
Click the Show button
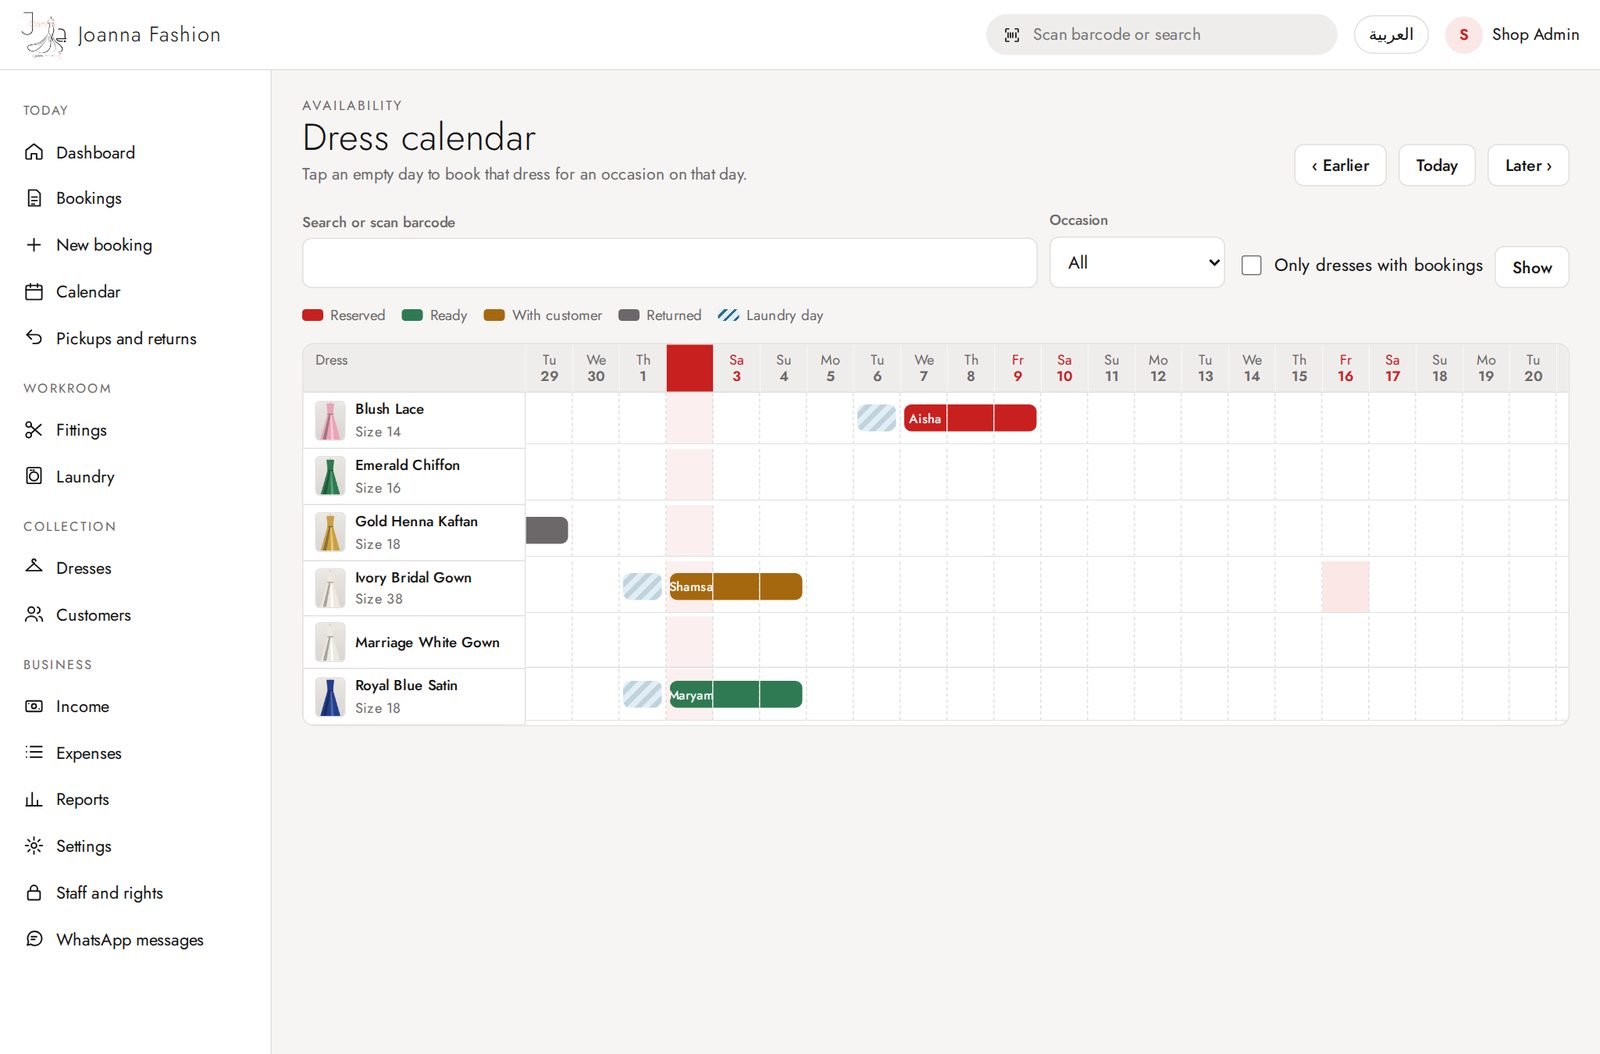click(1532, 267)
